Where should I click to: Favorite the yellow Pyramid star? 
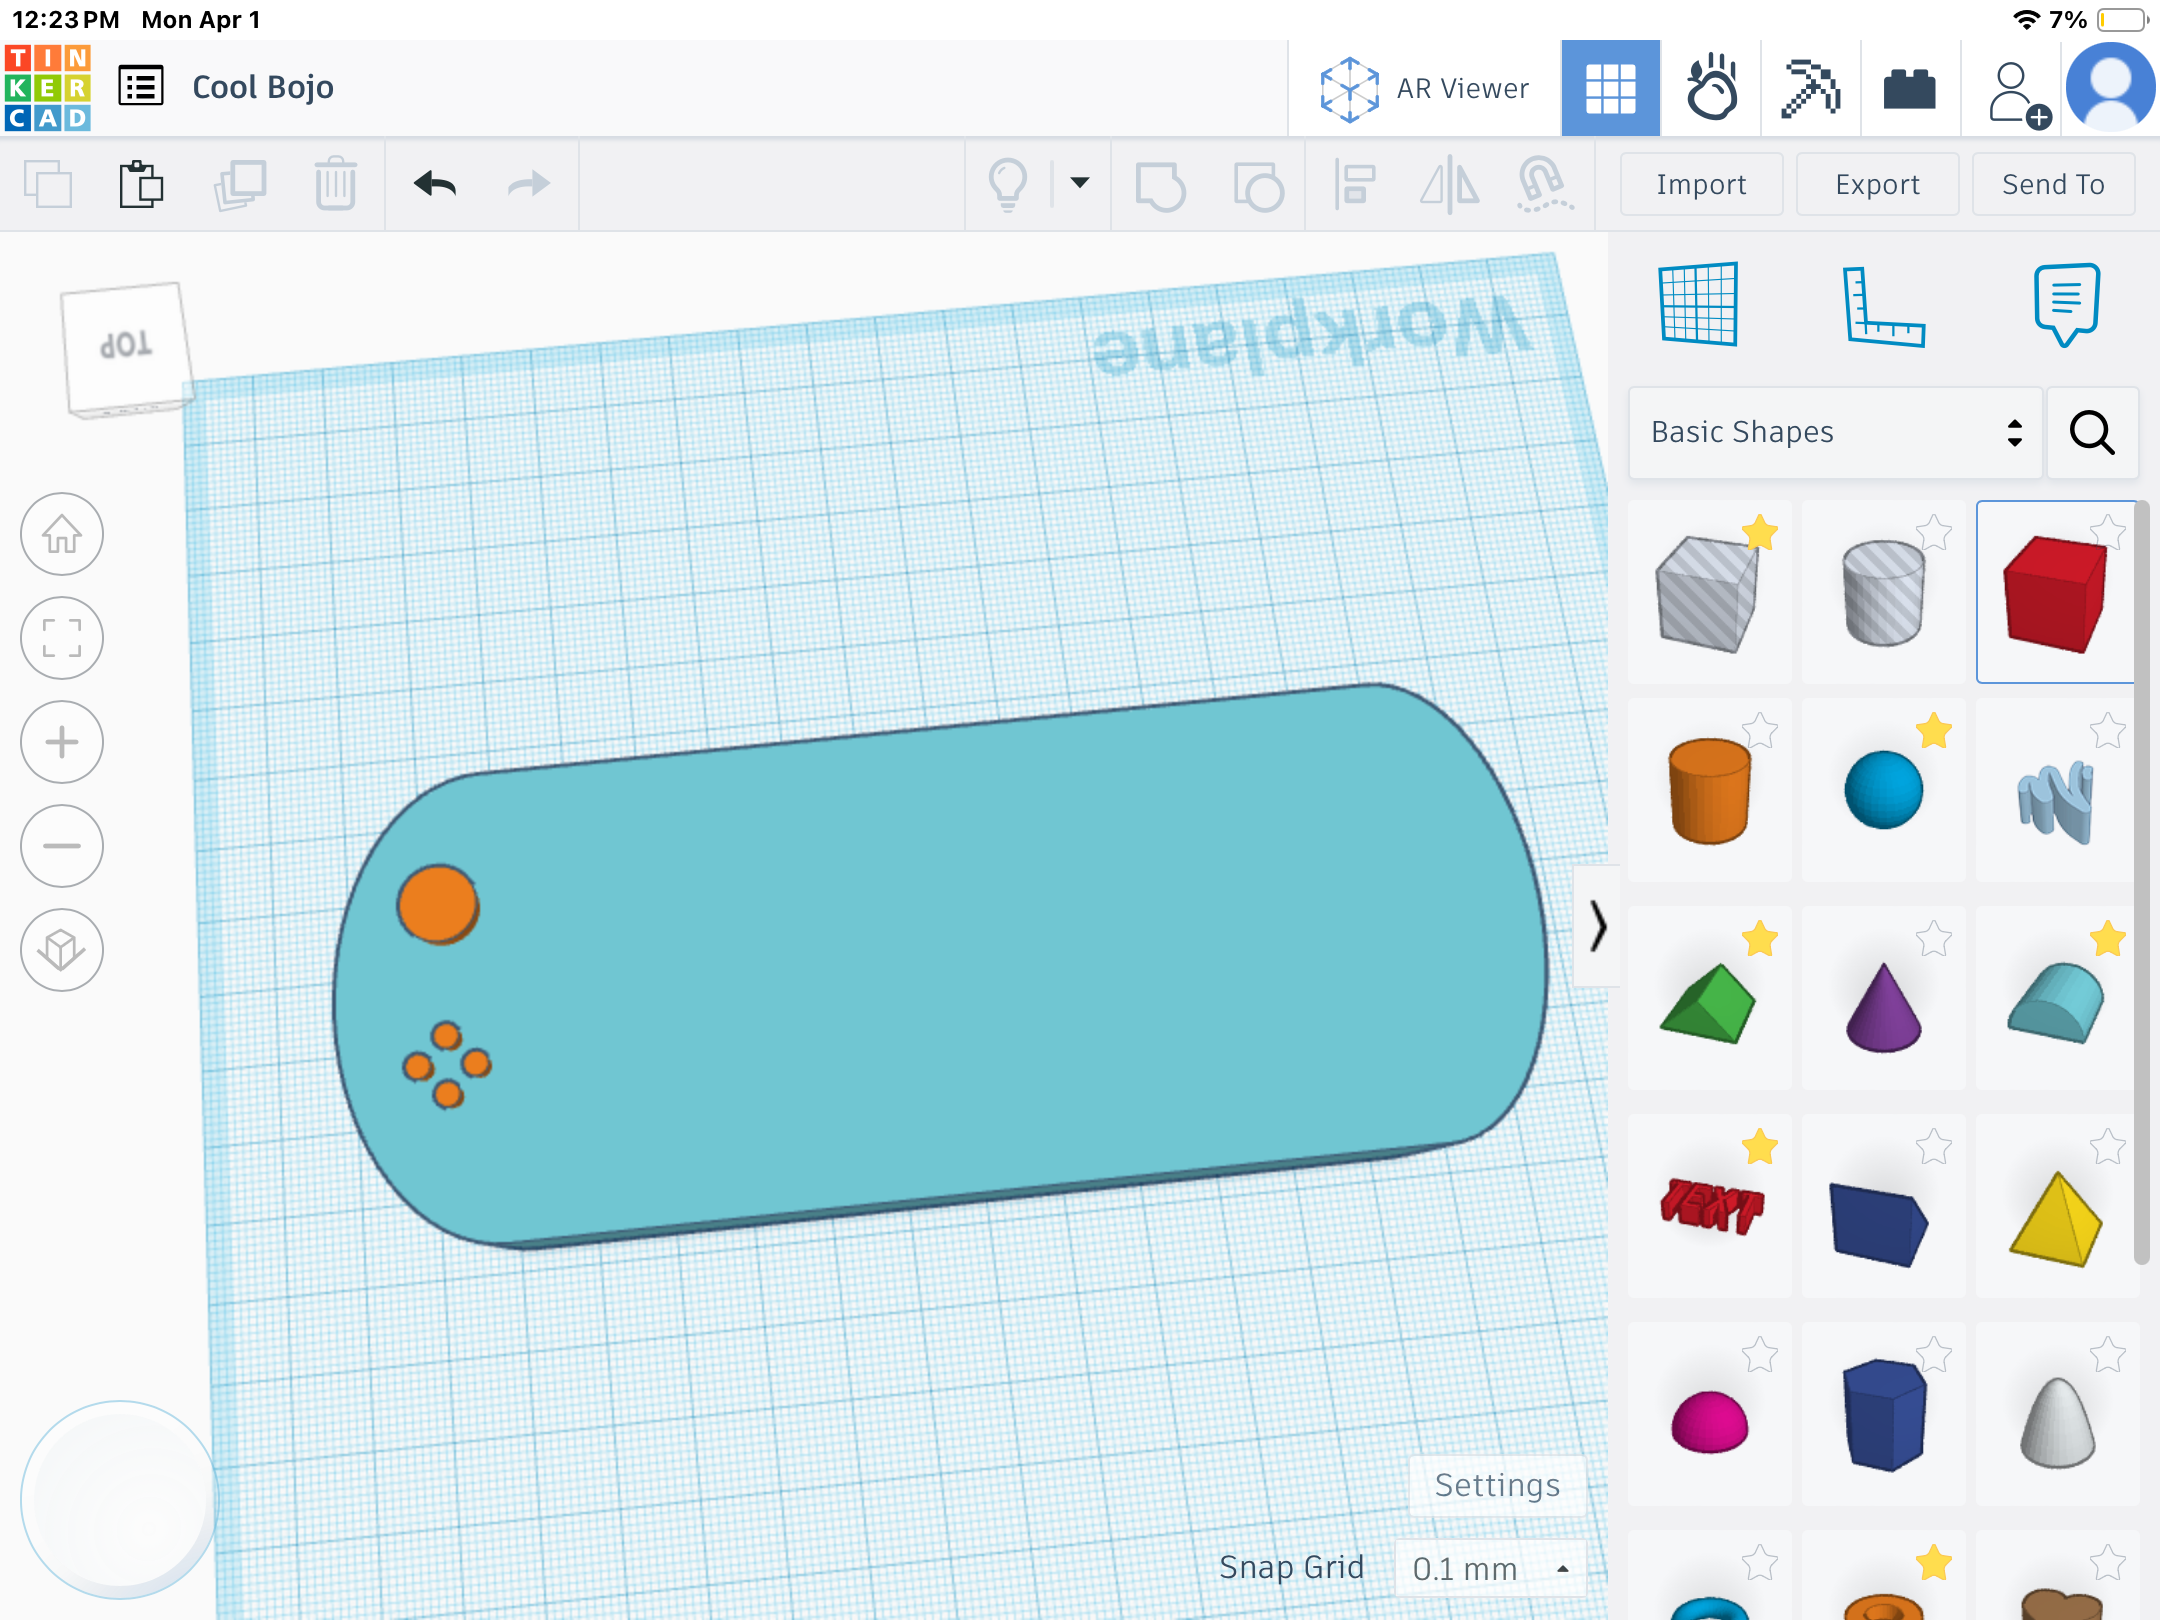(x=2108, y=1147)
